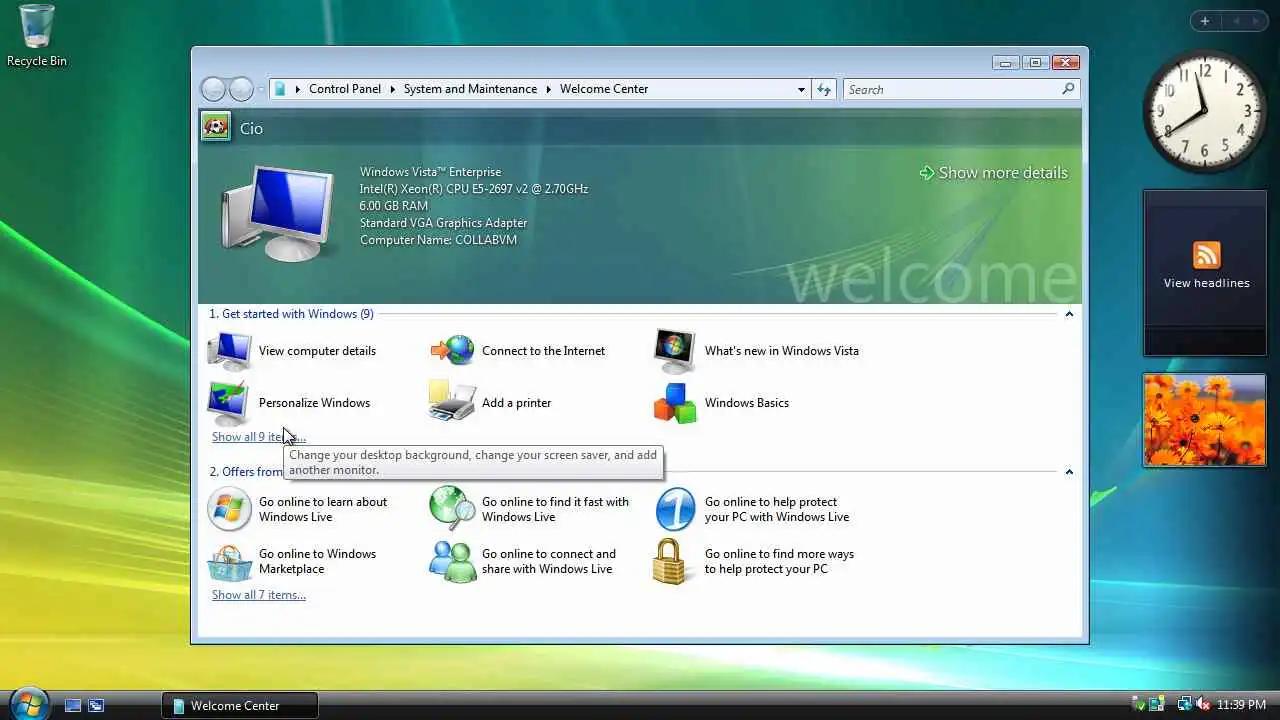
Task: Click the 6.00 GB RAM text
Action: (x=394, y=206)
